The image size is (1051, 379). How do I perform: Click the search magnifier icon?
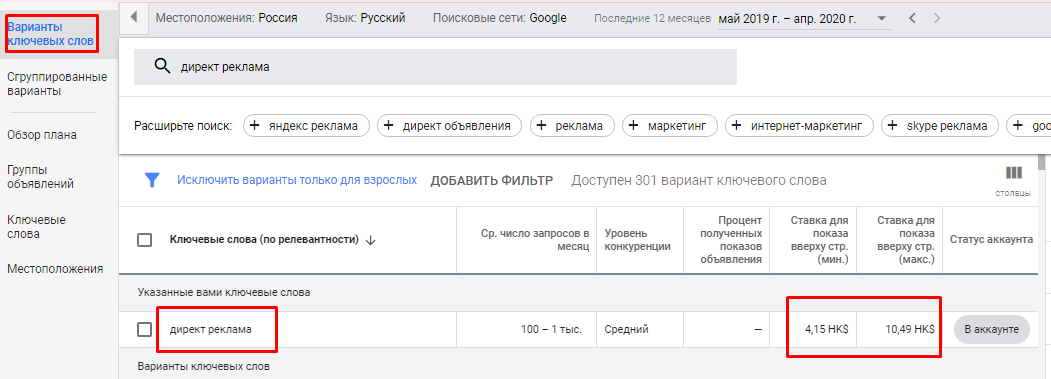tap(162, 66)
